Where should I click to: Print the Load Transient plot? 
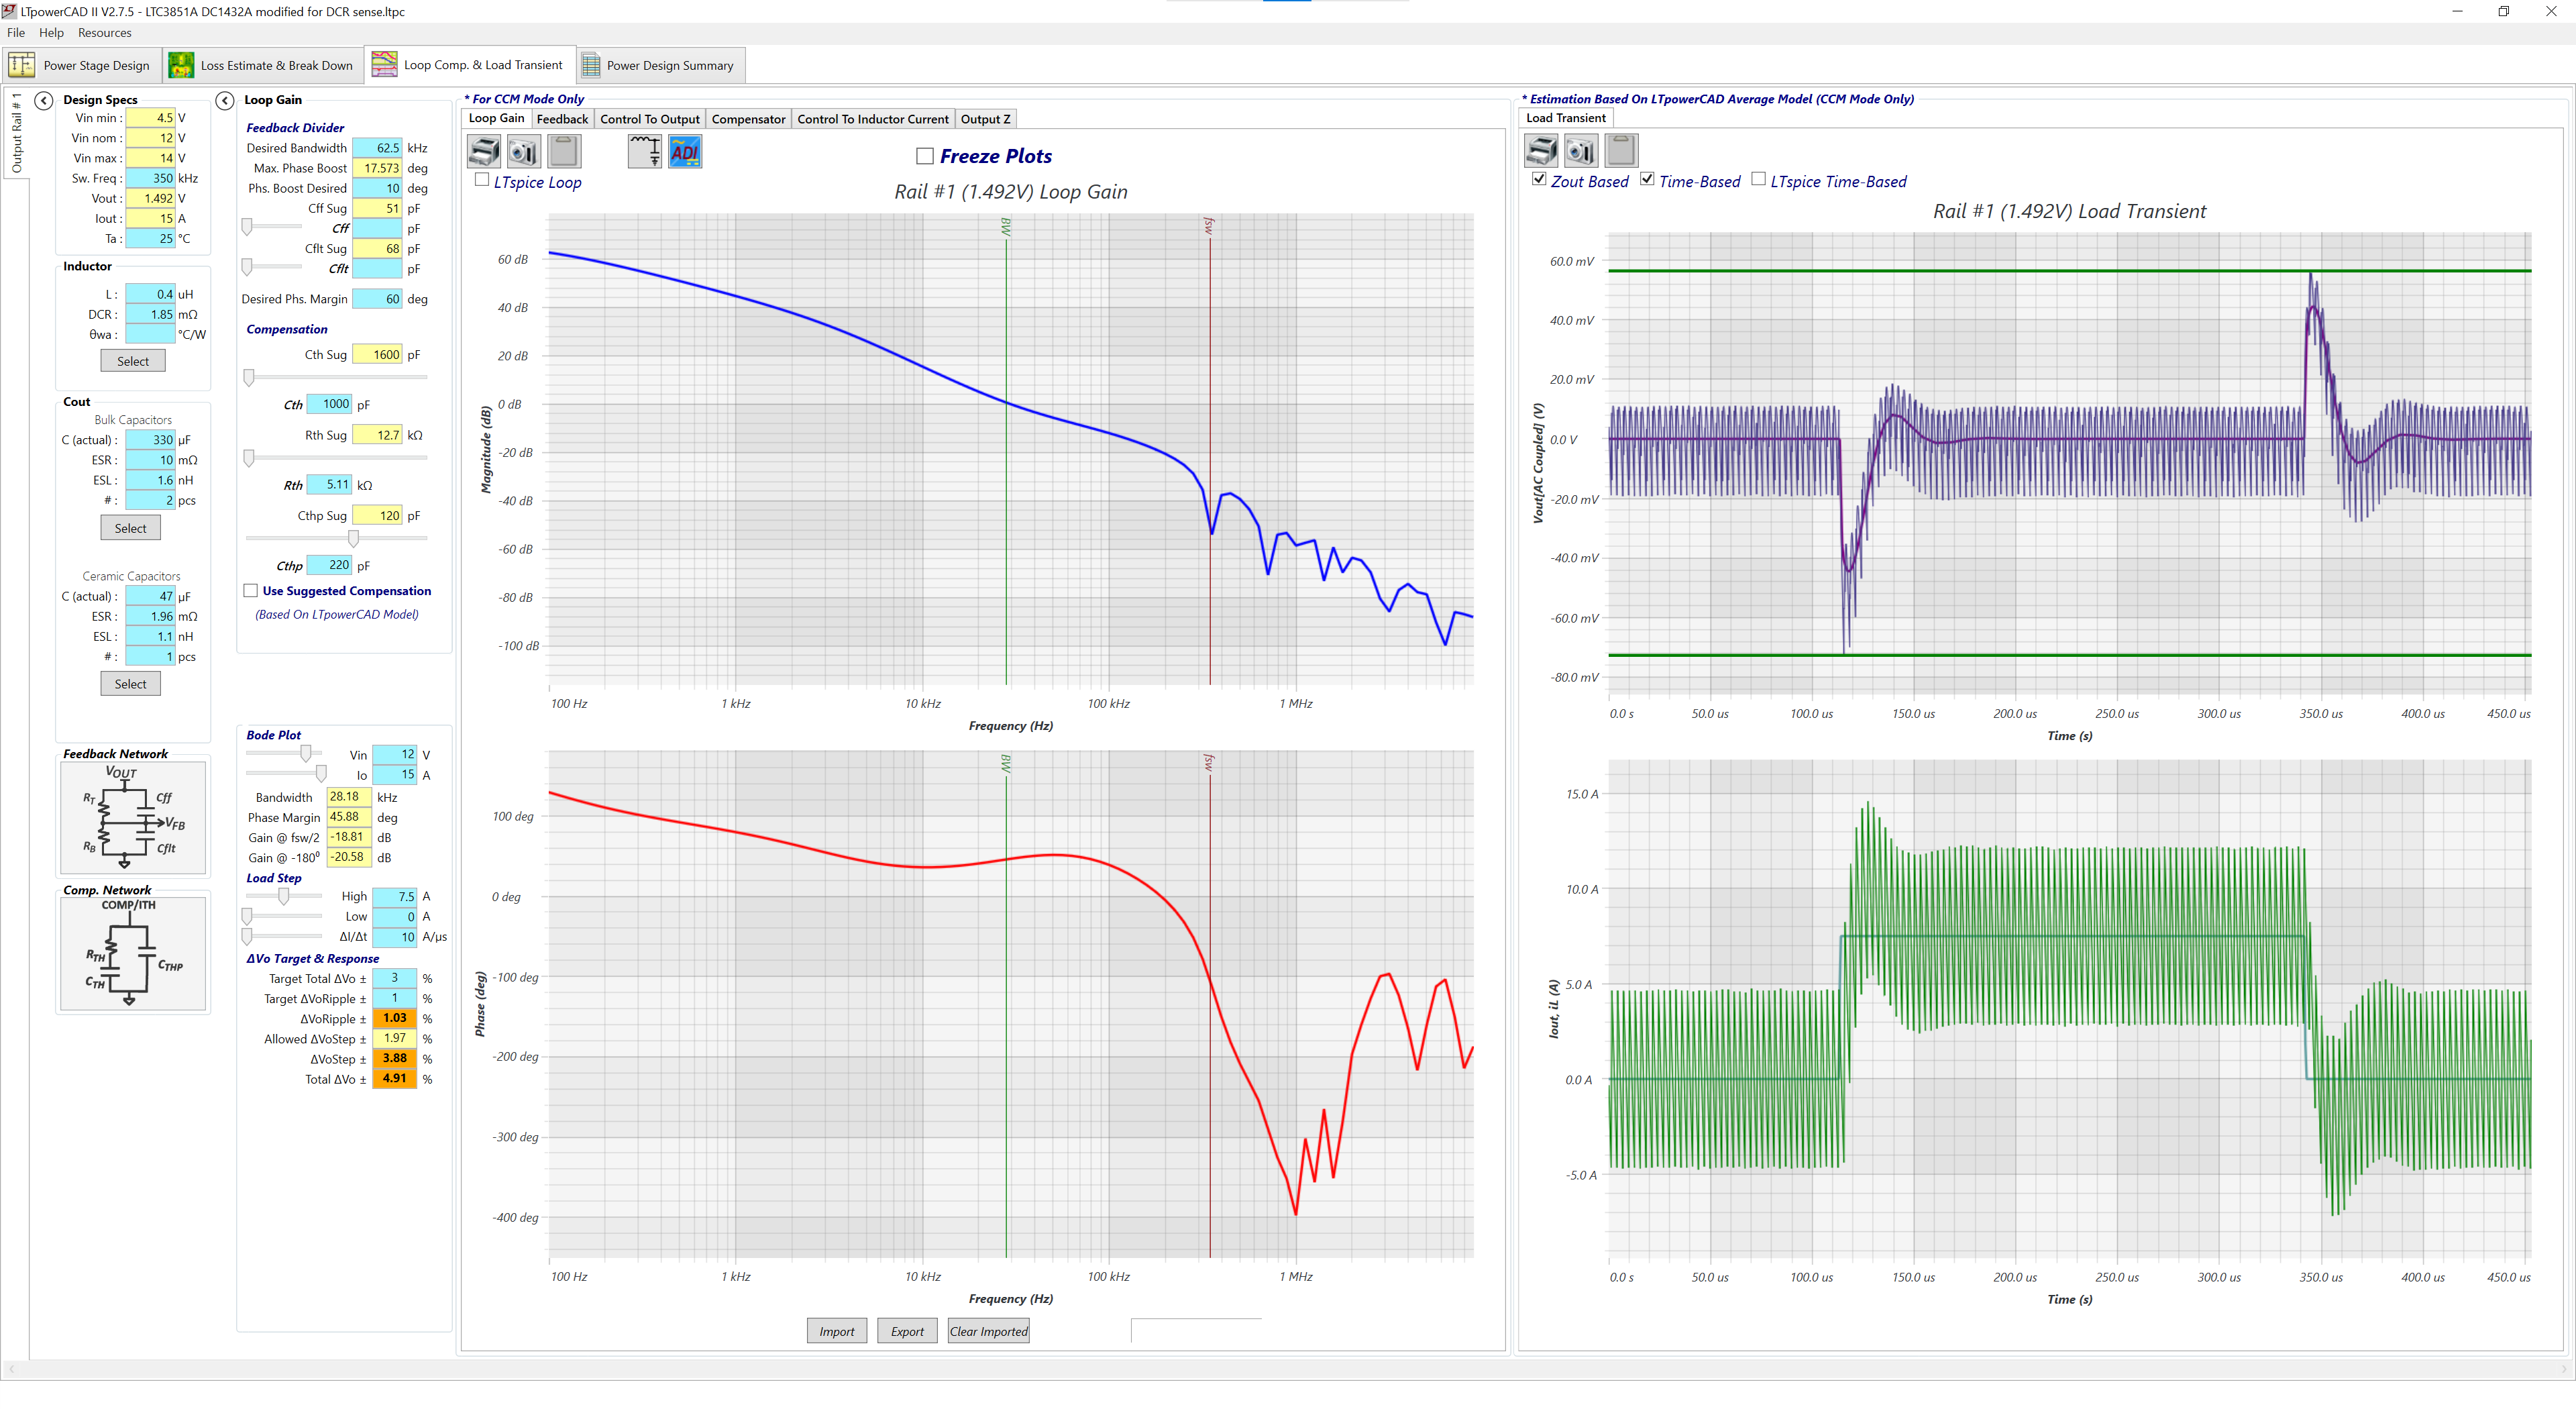tap(1541, 151)
